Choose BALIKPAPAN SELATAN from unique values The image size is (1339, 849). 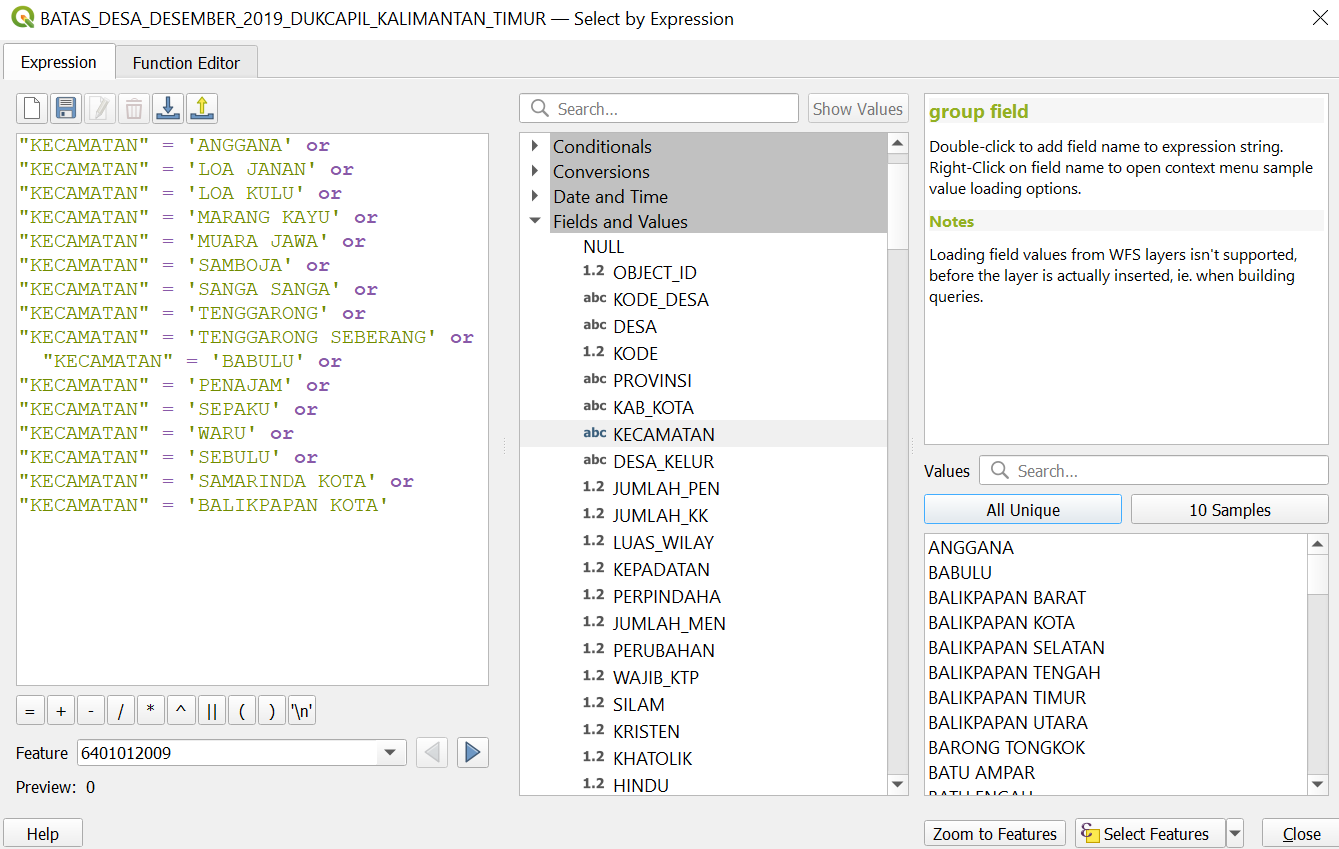click(x=1016, y=647)
